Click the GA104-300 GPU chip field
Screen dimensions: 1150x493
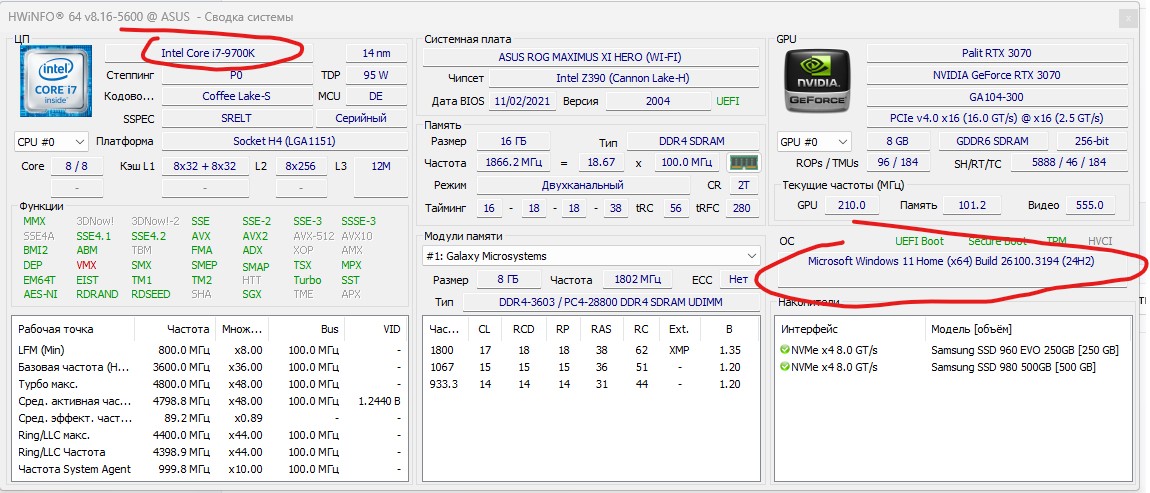996,97
